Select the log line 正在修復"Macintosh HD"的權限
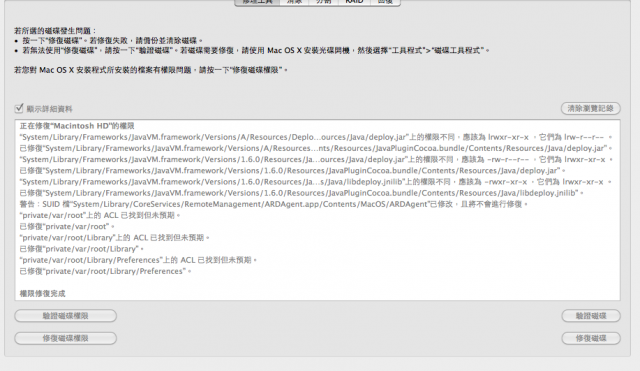This screenshot has width=640, height=371. [77, 126]
